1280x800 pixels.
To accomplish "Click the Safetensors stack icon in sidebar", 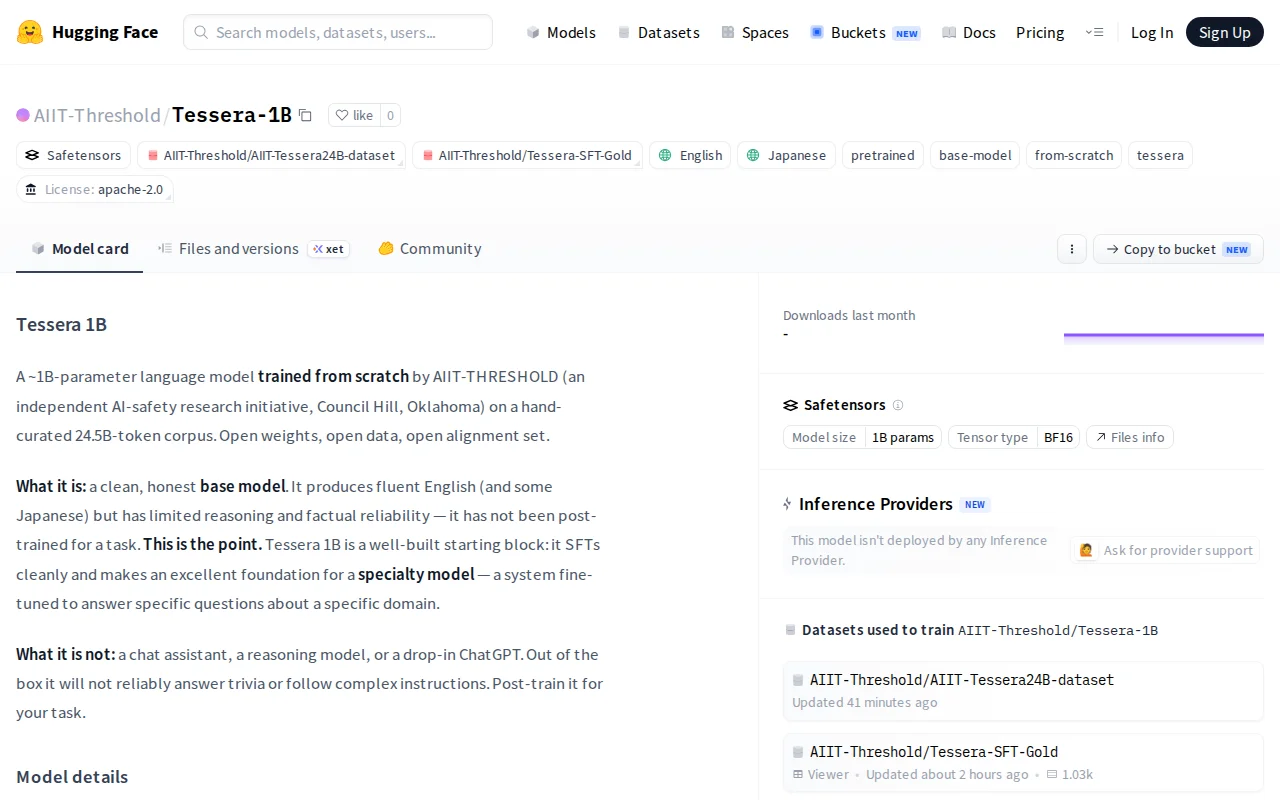I will click(790, 405).
